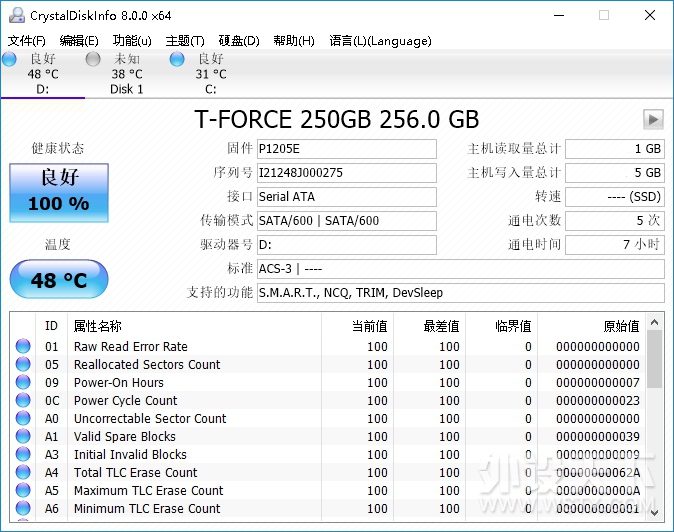Open the 文件(F) menu
Viewport: 674px width, 532px height.
click(x=27, y=41)
